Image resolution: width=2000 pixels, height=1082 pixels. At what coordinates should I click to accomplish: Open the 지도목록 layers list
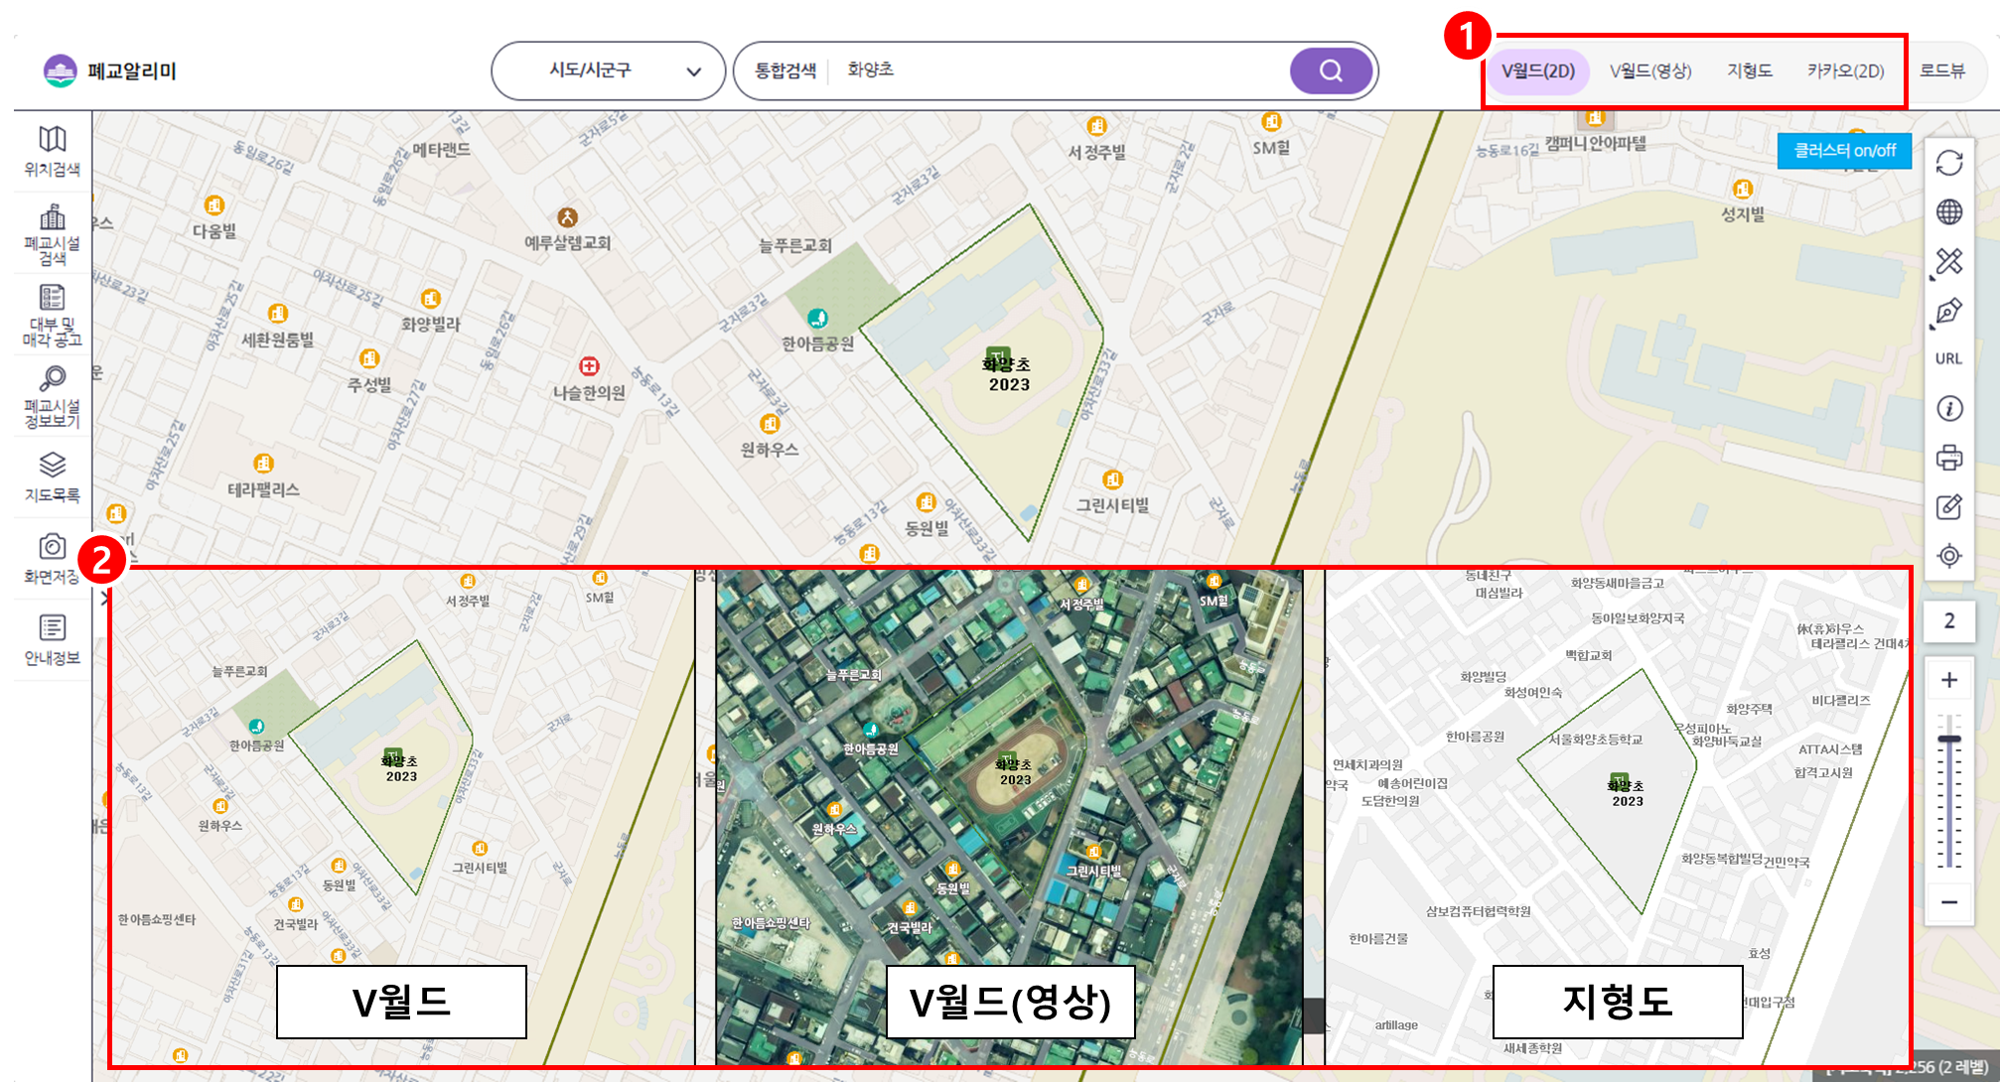52,476
